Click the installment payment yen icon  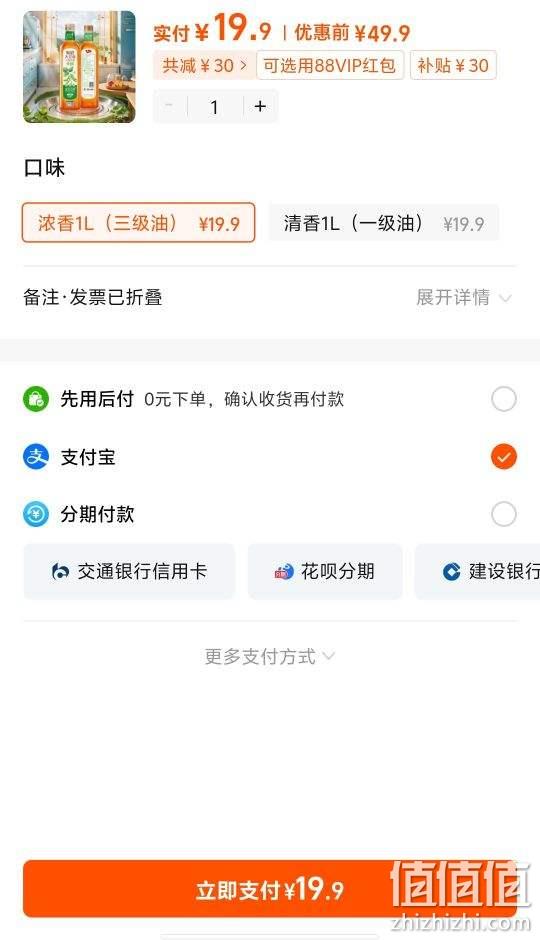tap(36, 514)
